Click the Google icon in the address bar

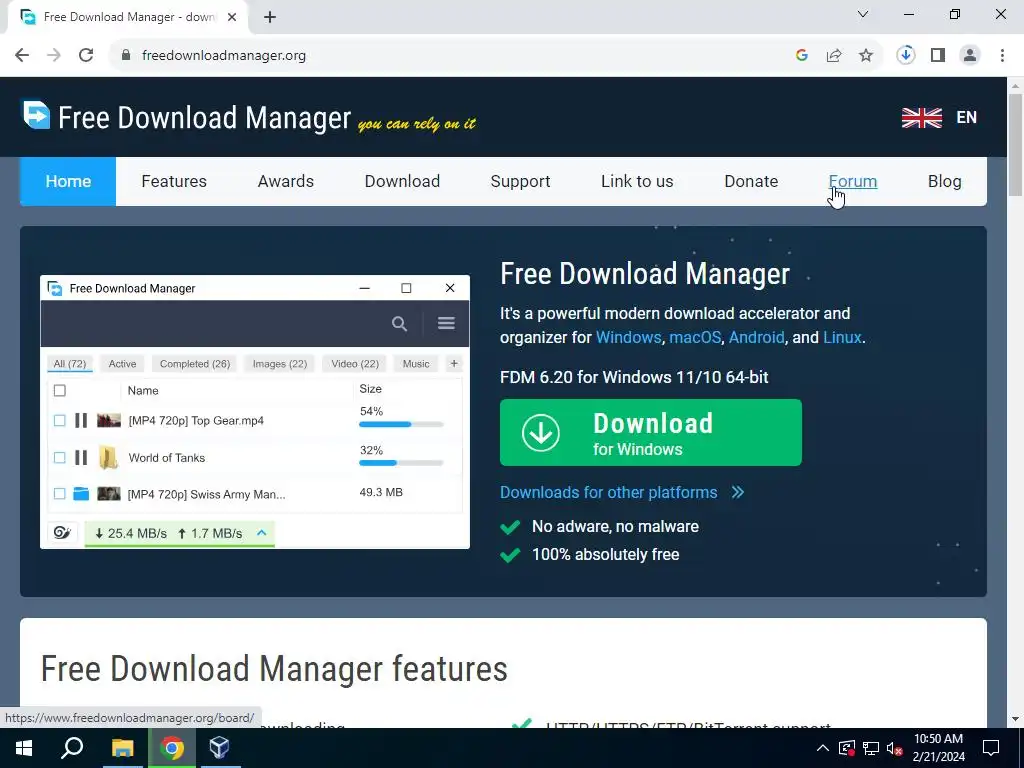point(802,56)
